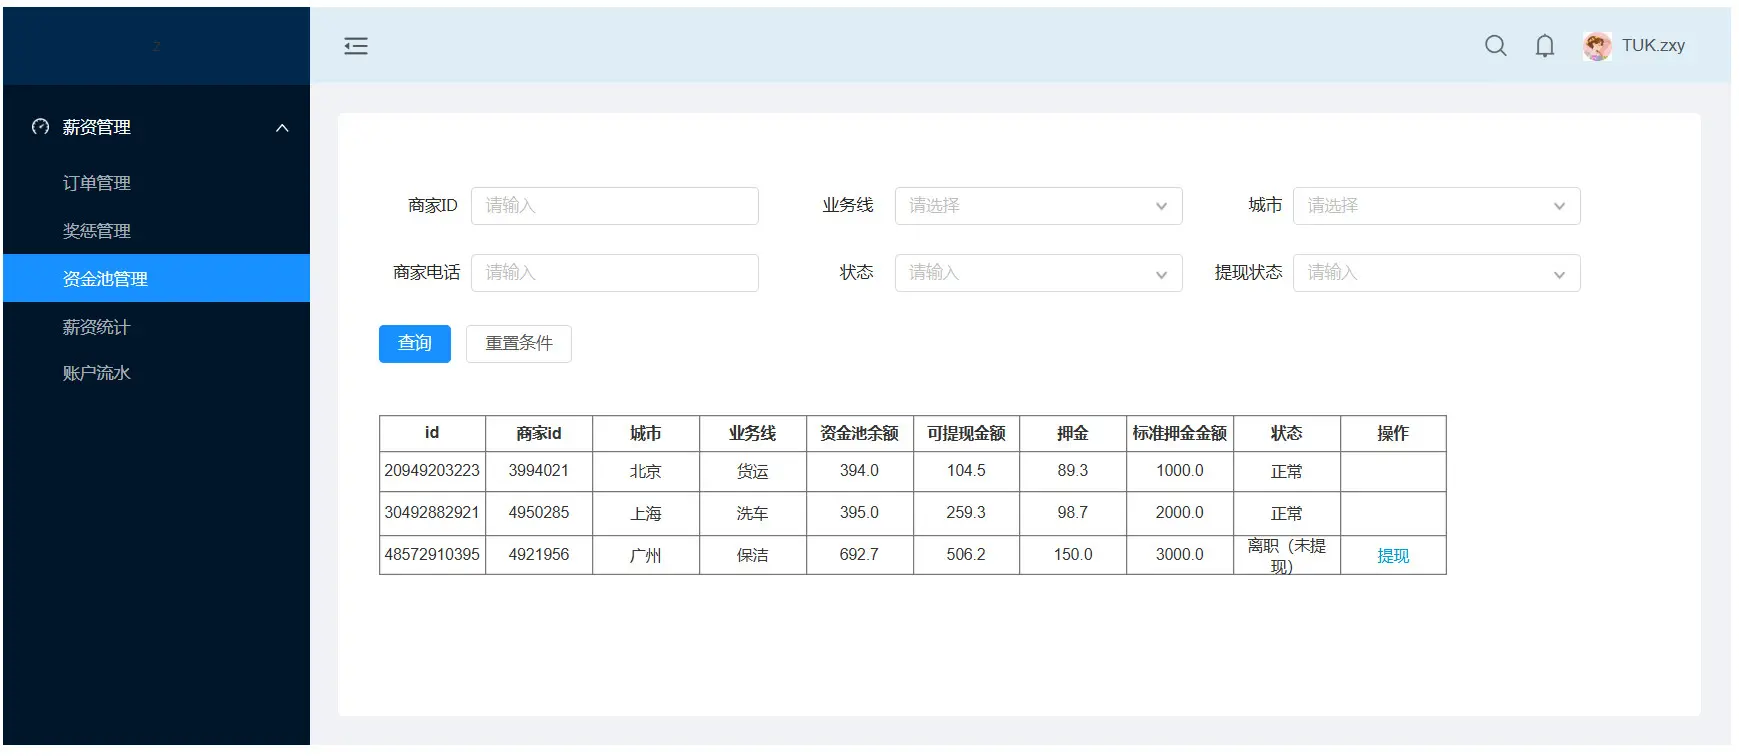Navigate to 账户流水 page

click(x=97, y=373)
